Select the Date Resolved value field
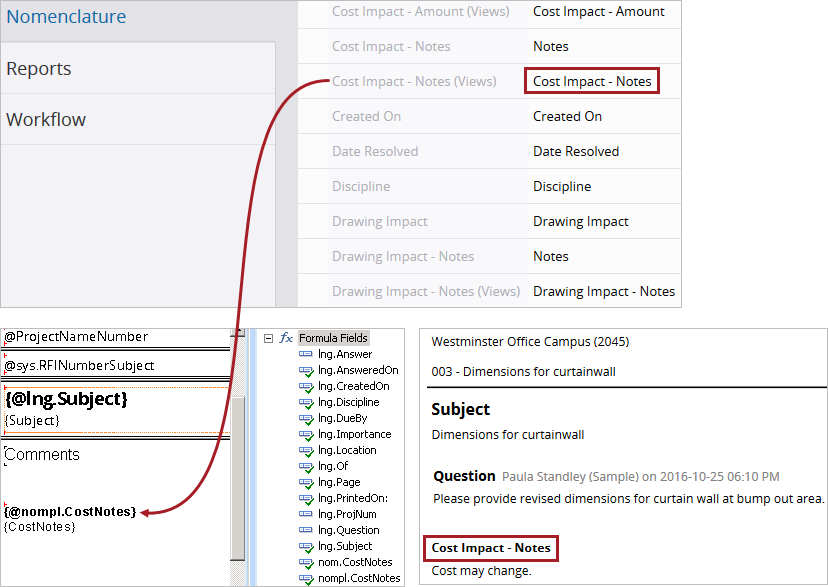This screenshot has width=828, height=587. click(575, 151)
